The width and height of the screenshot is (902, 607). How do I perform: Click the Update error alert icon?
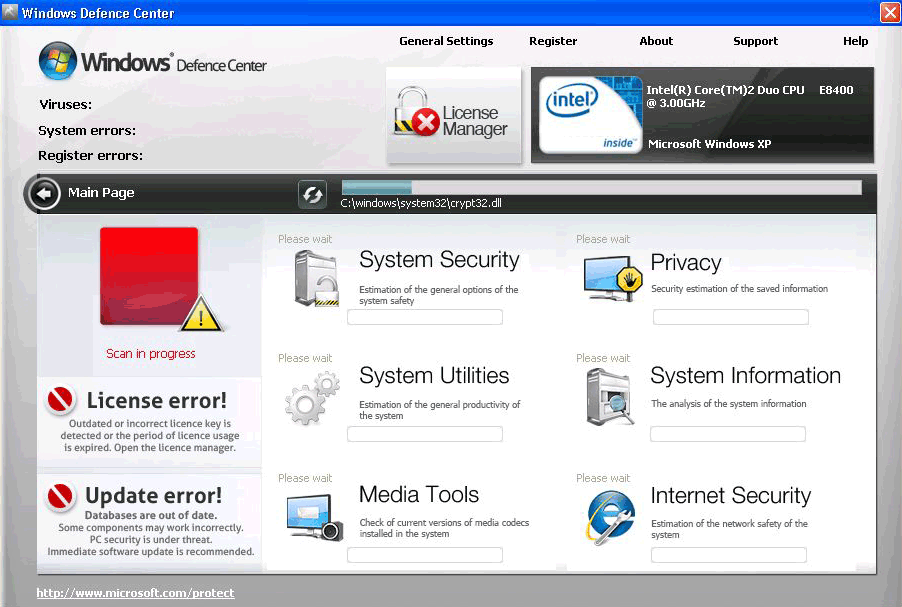[x=60, y=496]
